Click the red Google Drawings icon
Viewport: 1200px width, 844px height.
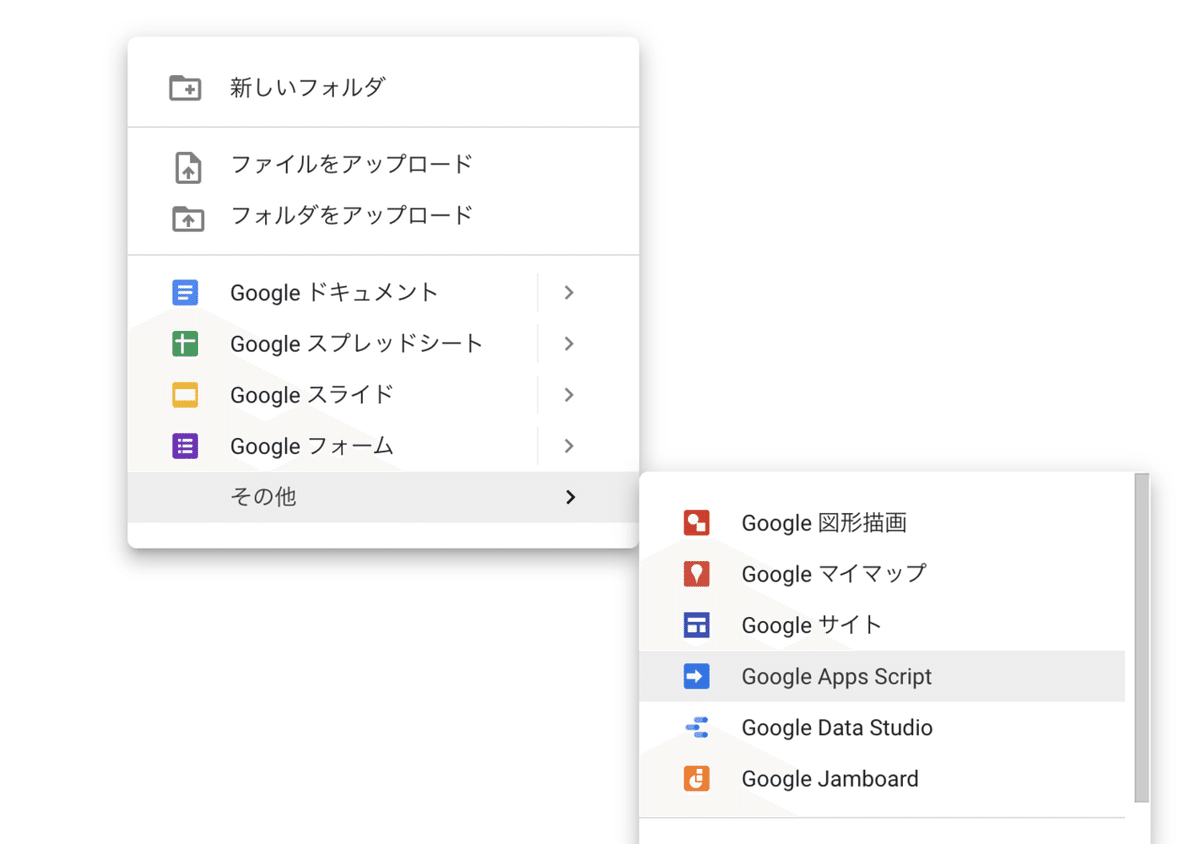tap(696, 523)
